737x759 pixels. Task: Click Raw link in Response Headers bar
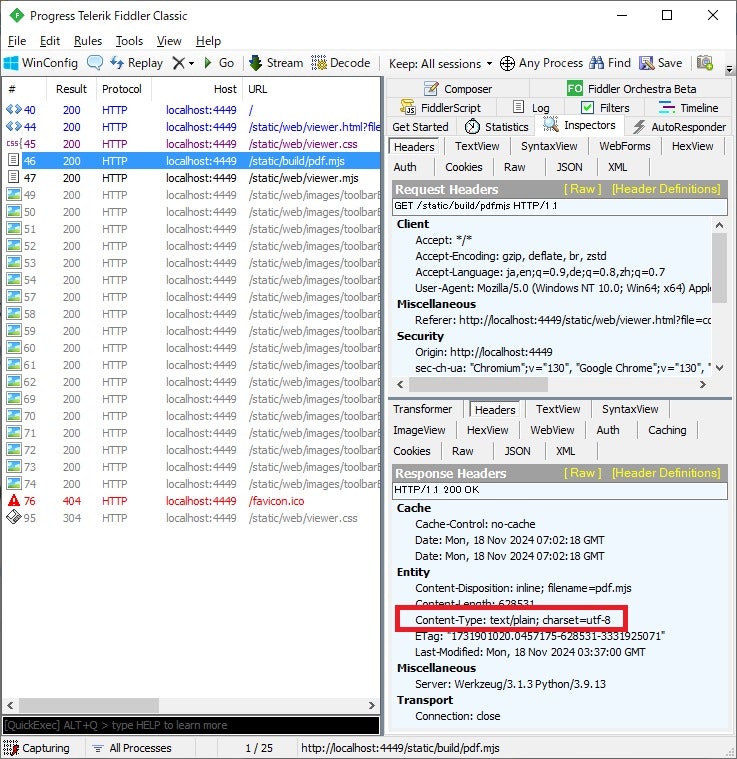point(583,473)
